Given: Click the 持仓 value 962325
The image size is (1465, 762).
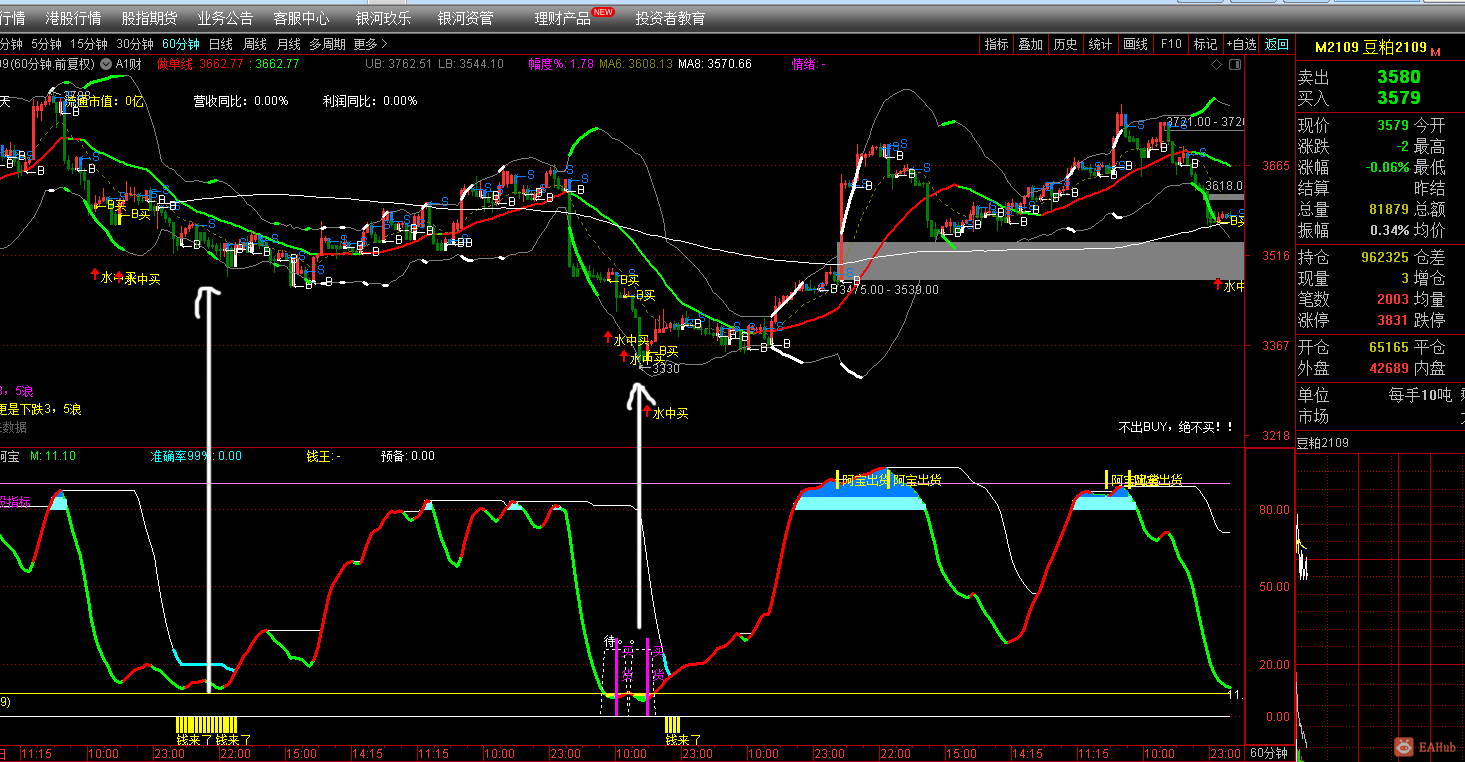Looking at the screenshot, I should pos(1385,257).
